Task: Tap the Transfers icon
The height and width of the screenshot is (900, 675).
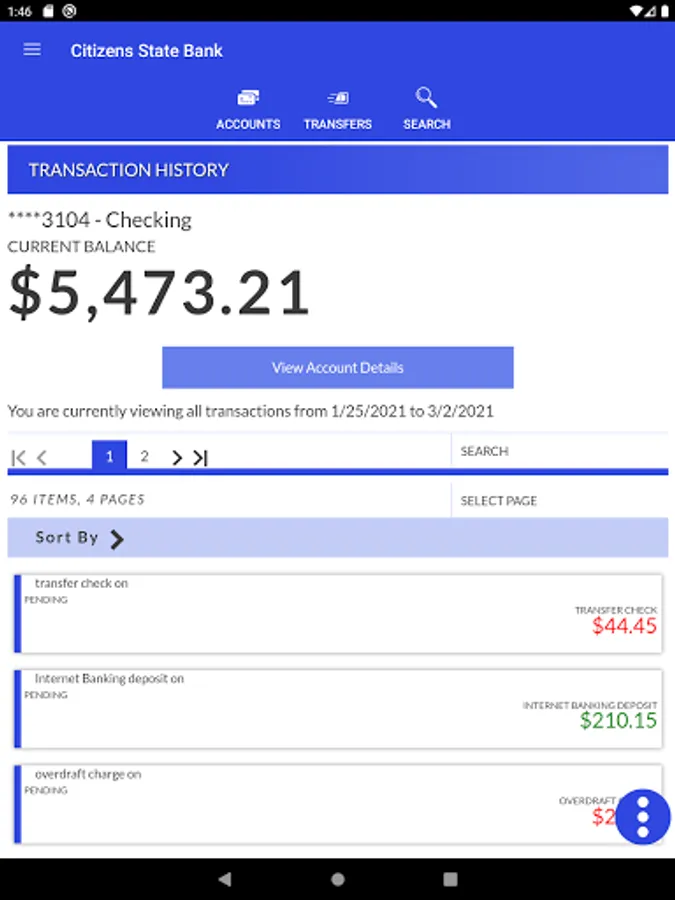Action: point(338,98)
